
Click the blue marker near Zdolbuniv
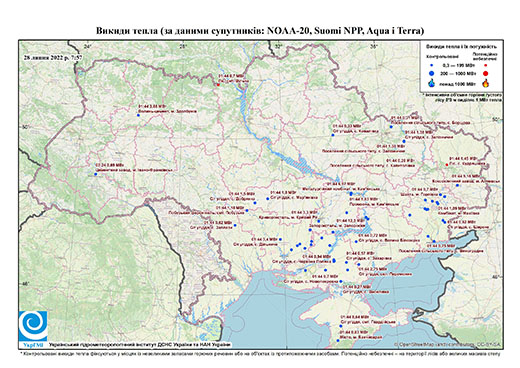pyautogui.click(x=138, y=115)
